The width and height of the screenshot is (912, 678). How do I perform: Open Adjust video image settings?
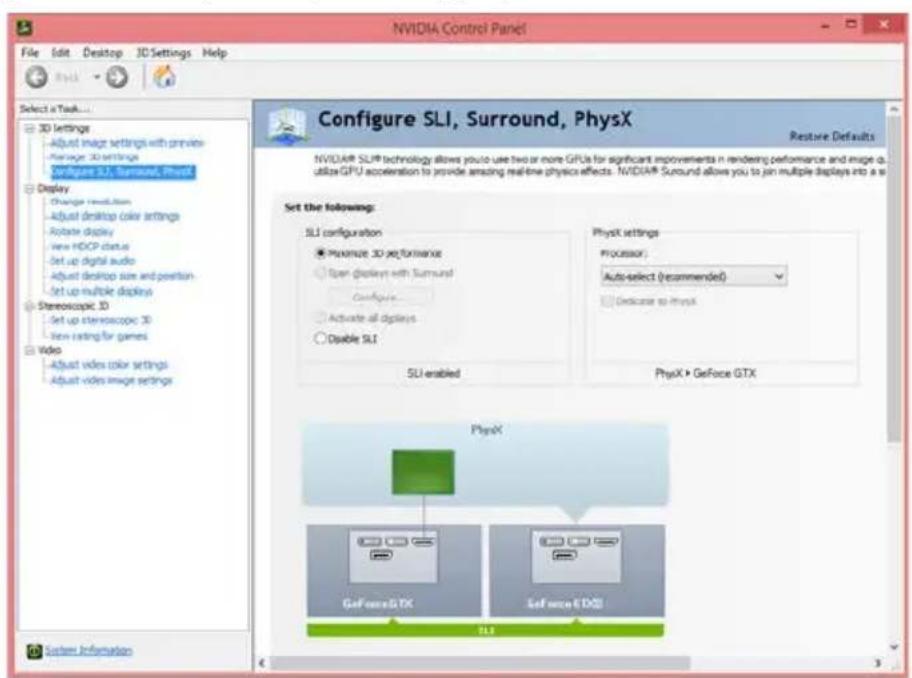pyautogui.click(x=111, y=380)
